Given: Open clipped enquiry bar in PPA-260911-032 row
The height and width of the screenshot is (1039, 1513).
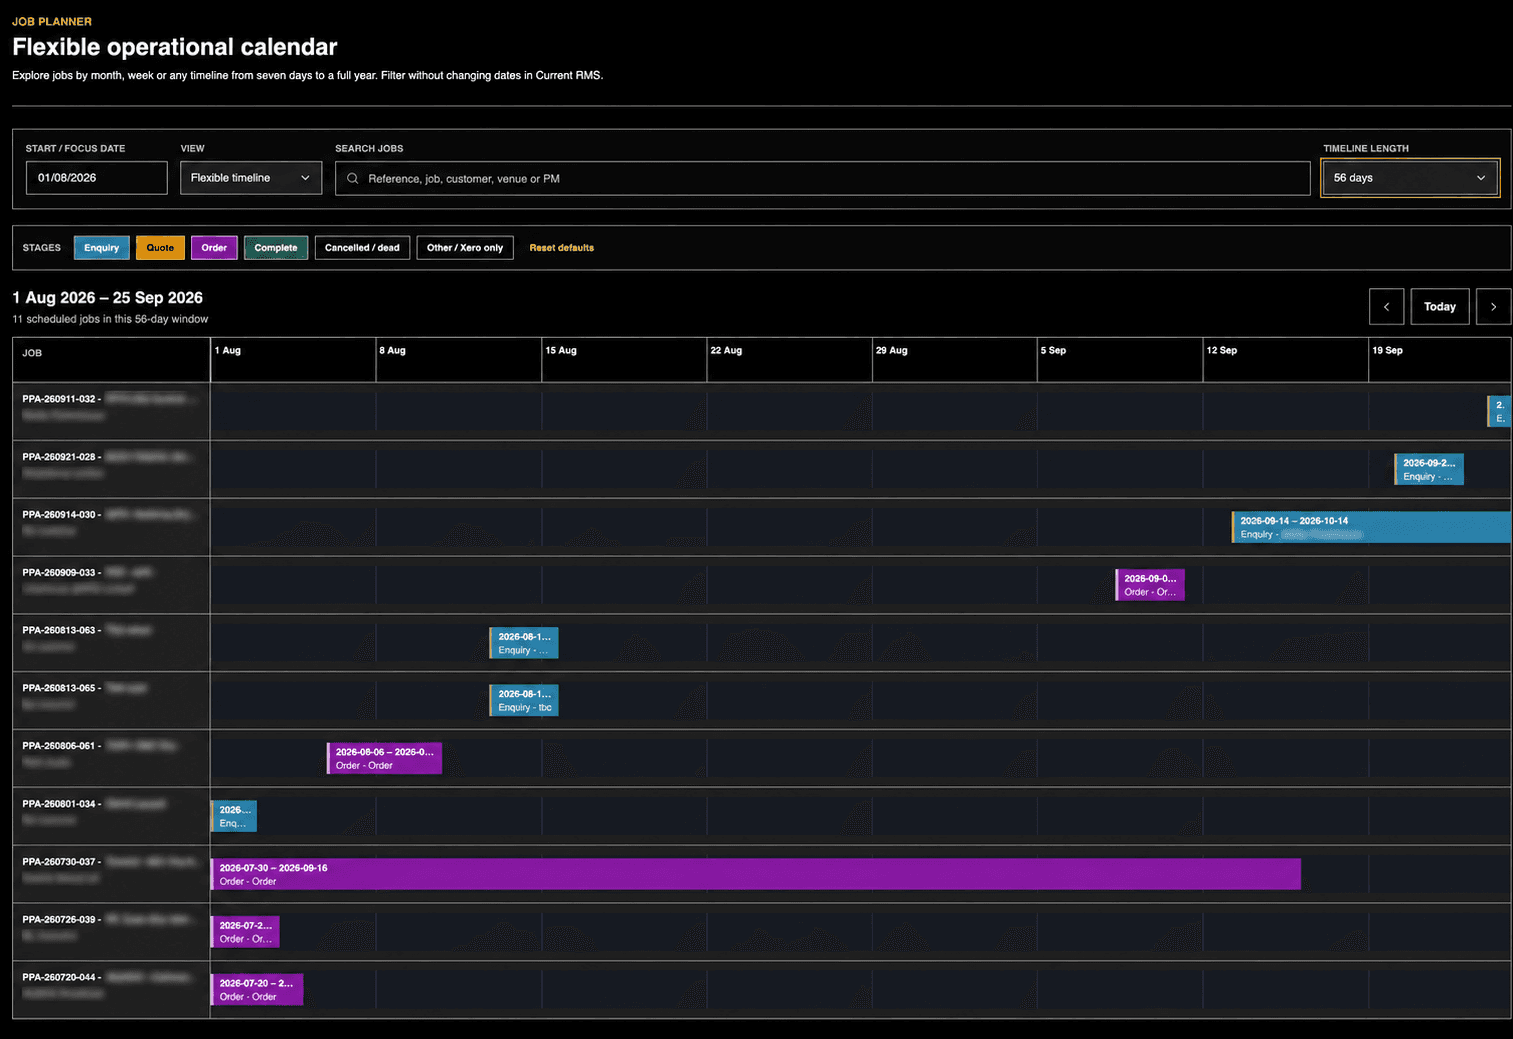Looking at the screenshot, I should [1499, 411].
